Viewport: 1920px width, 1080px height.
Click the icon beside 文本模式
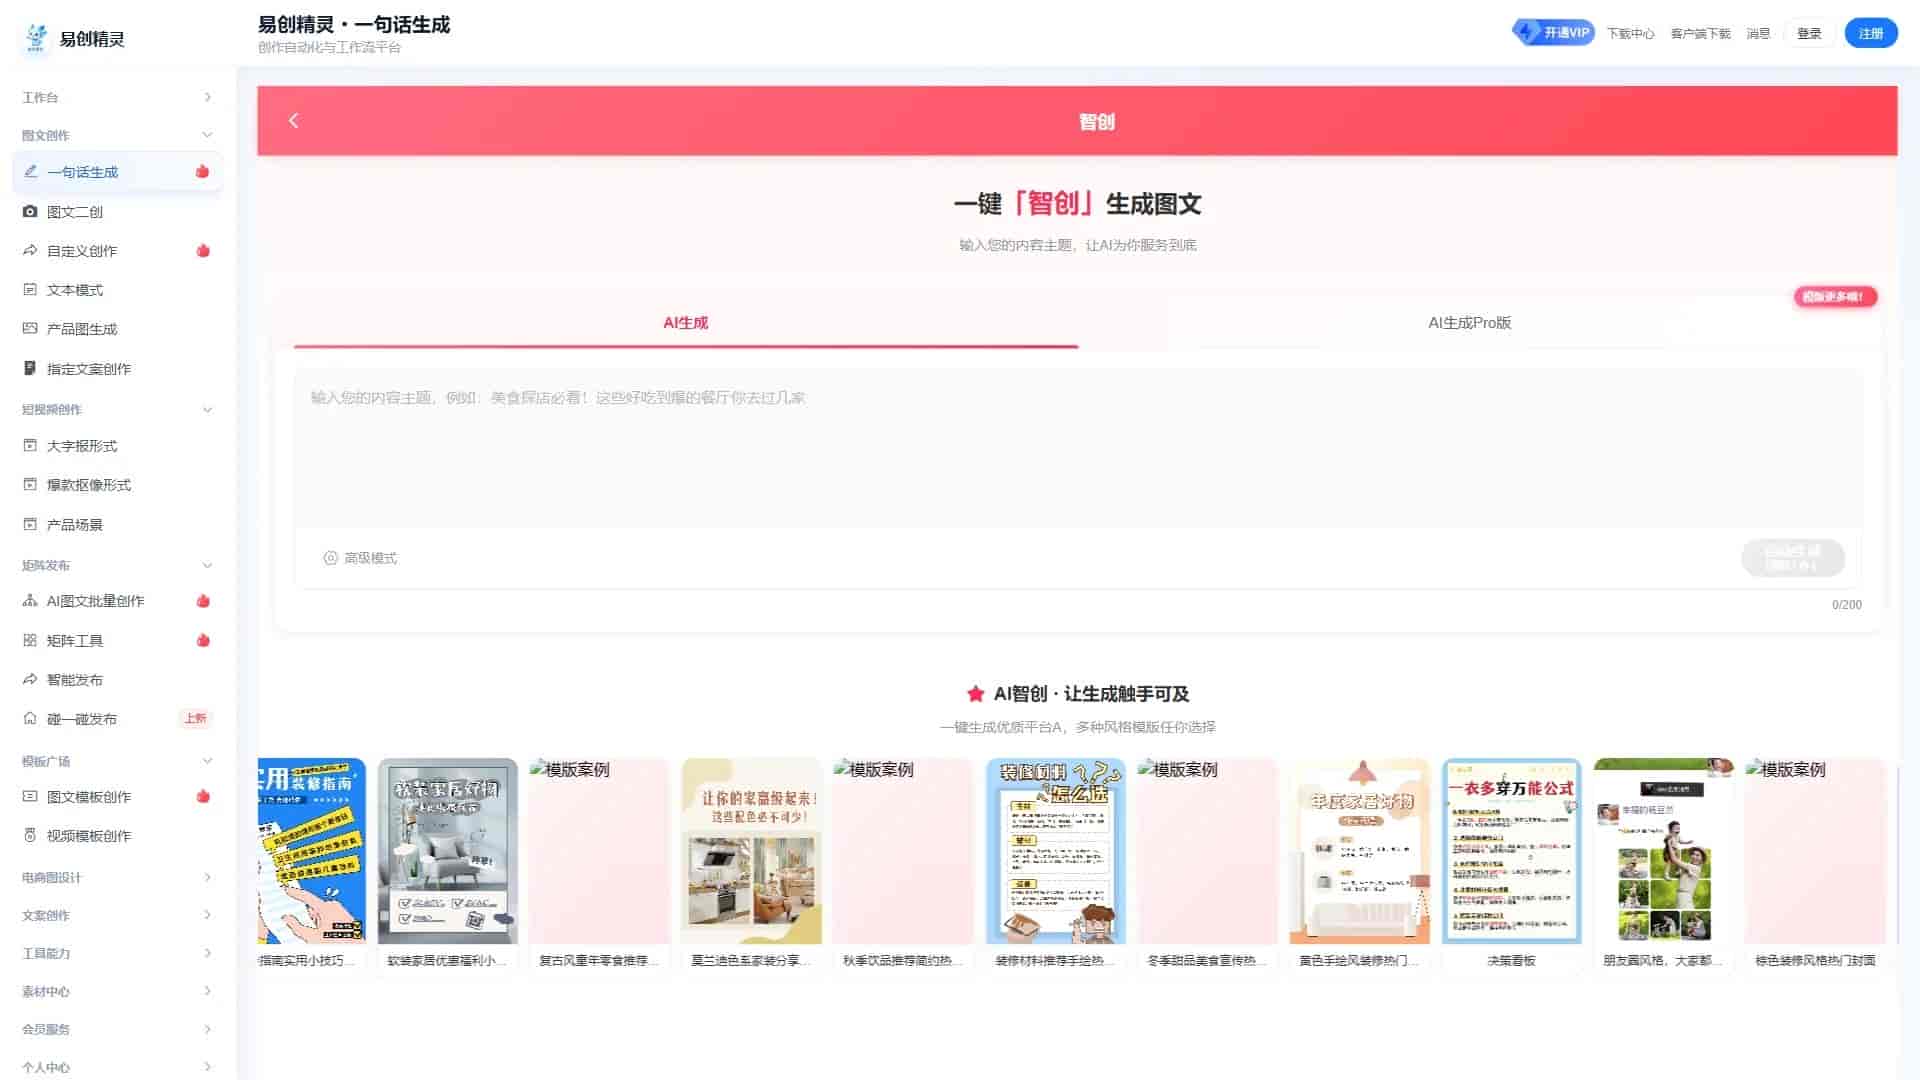click(30, 290)
